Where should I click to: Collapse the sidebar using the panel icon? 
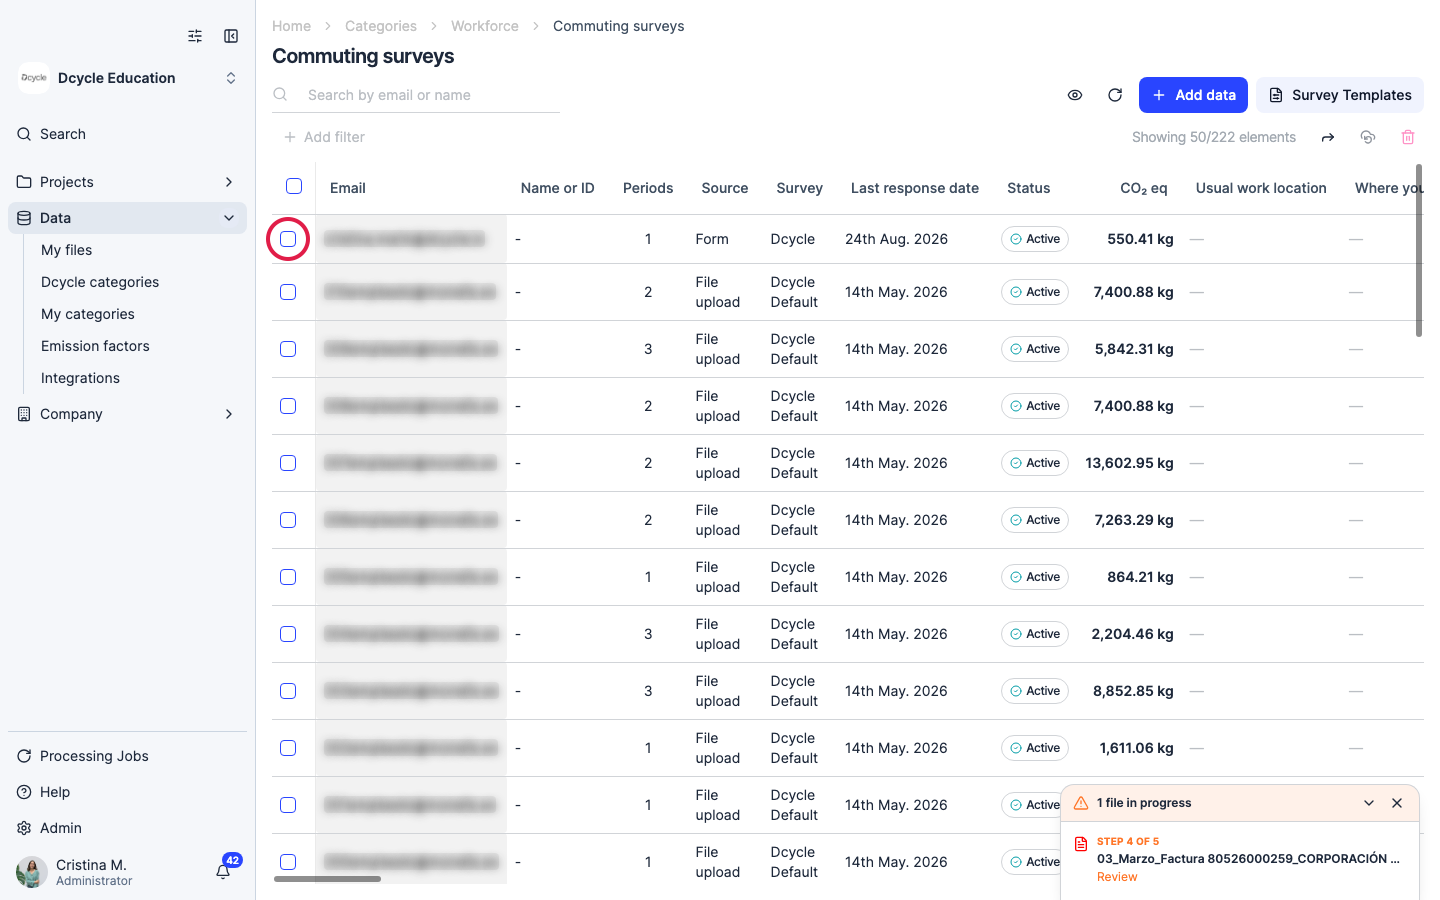coord(231,36)
